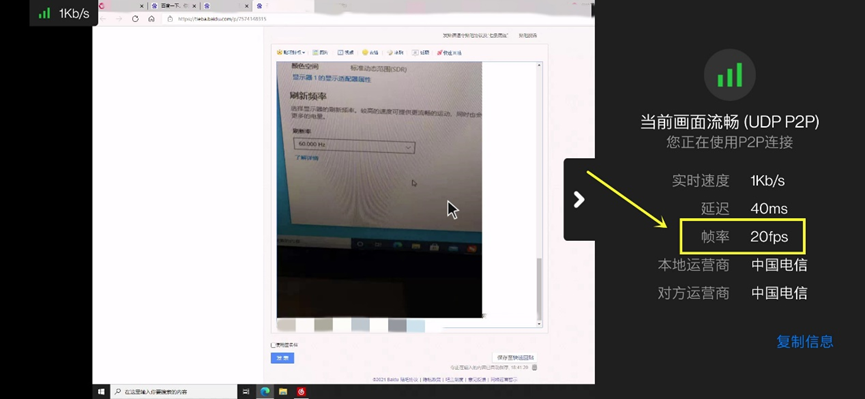Switch to the third browser tab

tap(225, 6)
